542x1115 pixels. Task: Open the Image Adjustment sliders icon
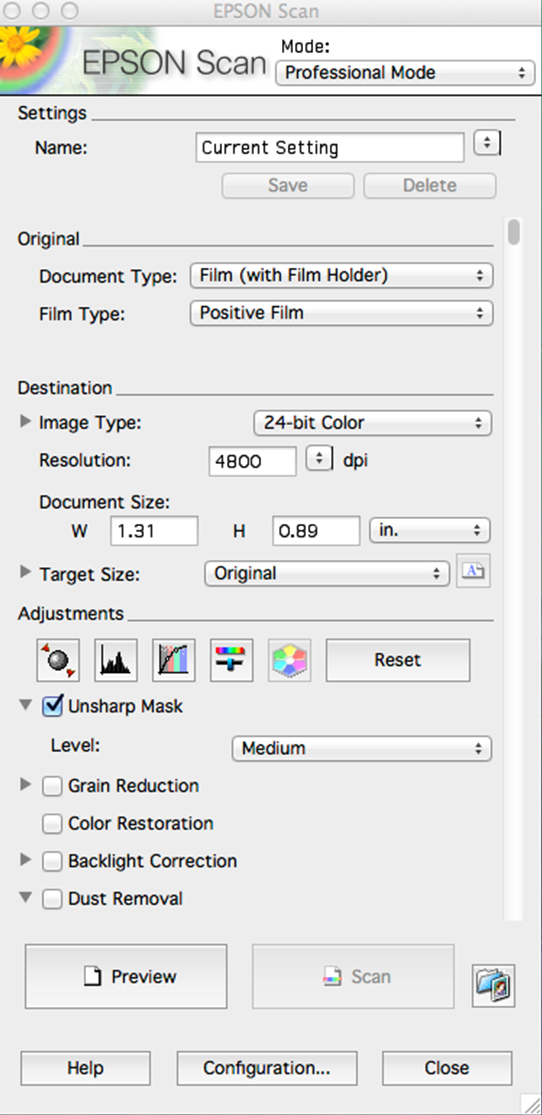(232, 660)
